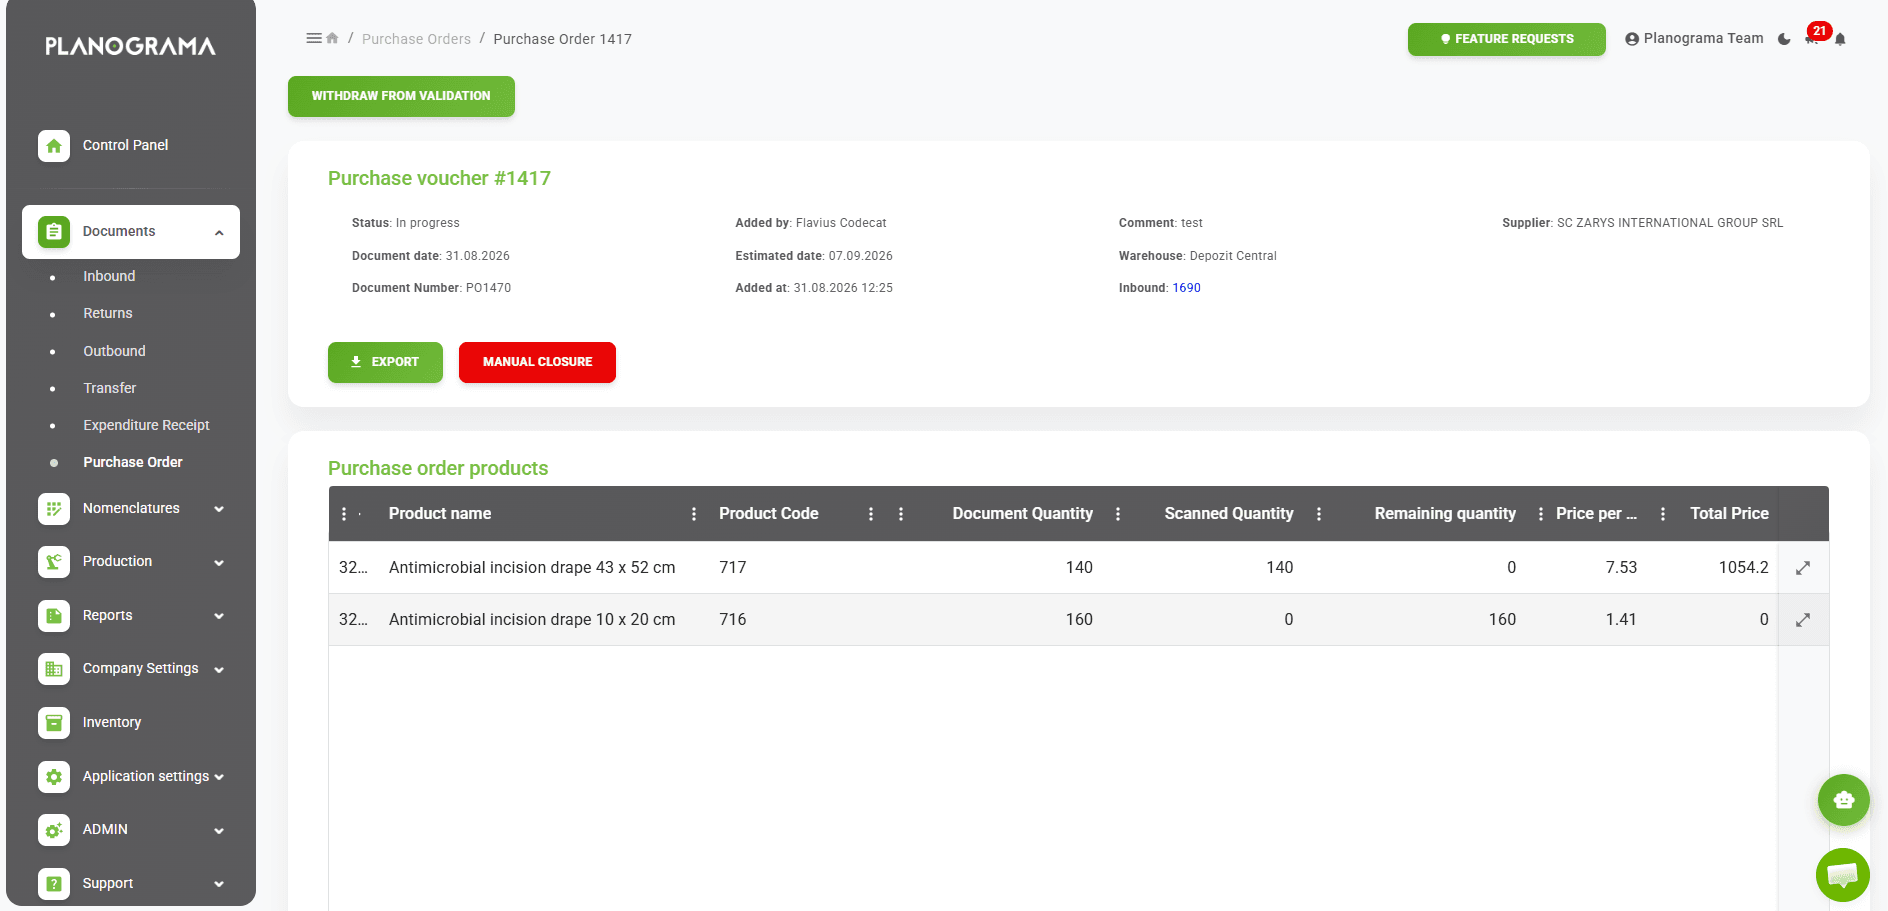Click the red Manual Closure button
The height and width of the screenshot is (911, 1888).
pos(537,362)
